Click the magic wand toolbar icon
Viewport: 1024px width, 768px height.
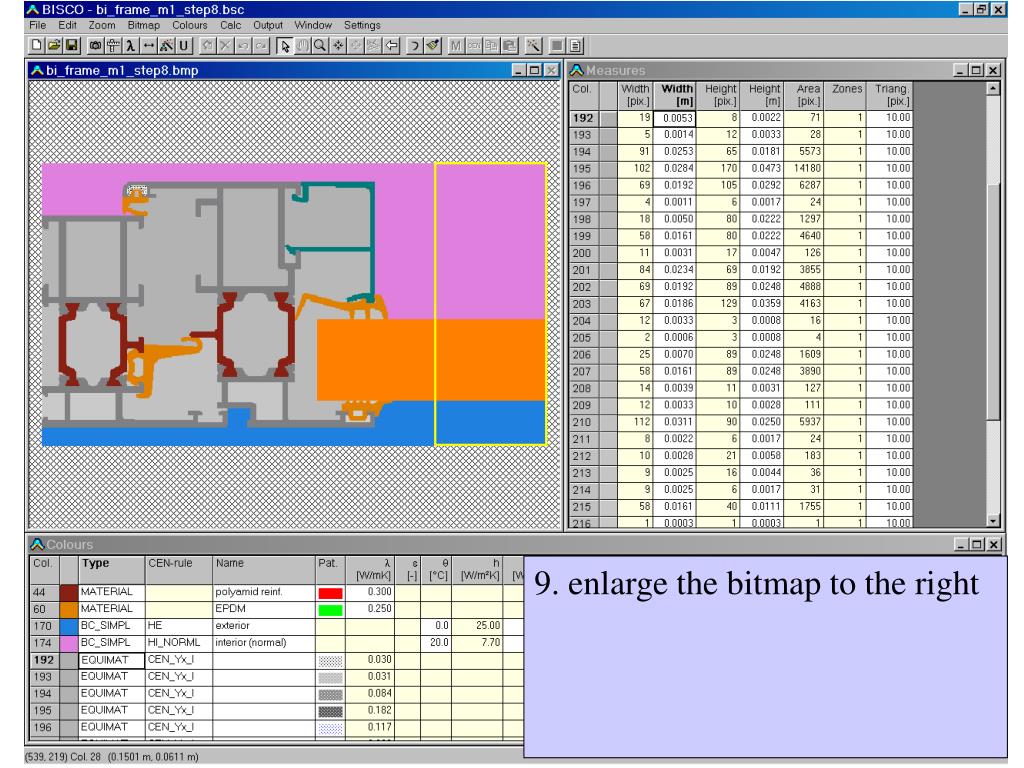(x=534, y=46)
